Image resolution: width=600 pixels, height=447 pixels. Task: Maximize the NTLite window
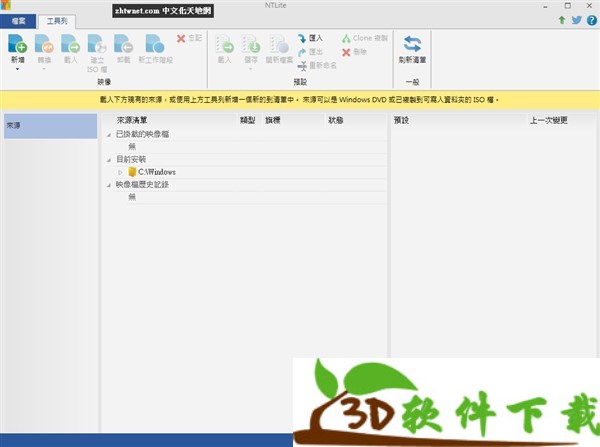tap(568, 6)
